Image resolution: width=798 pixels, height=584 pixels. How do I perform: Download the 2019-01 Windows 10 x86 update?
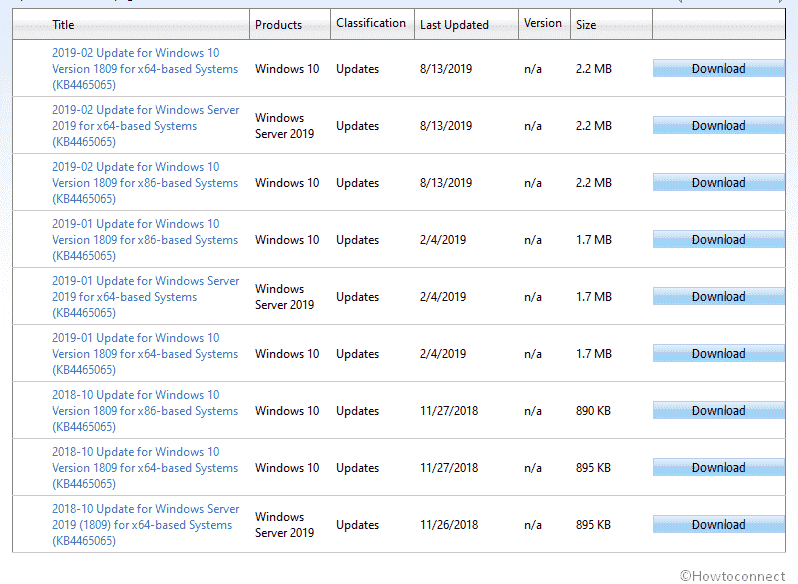point(719,240)
